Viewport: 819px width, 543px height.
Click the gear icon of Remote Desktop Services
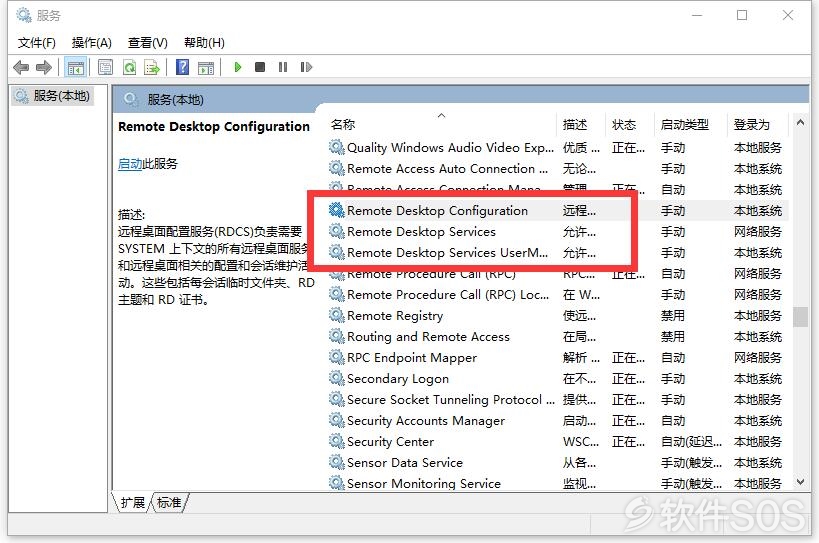pos(336,231)
